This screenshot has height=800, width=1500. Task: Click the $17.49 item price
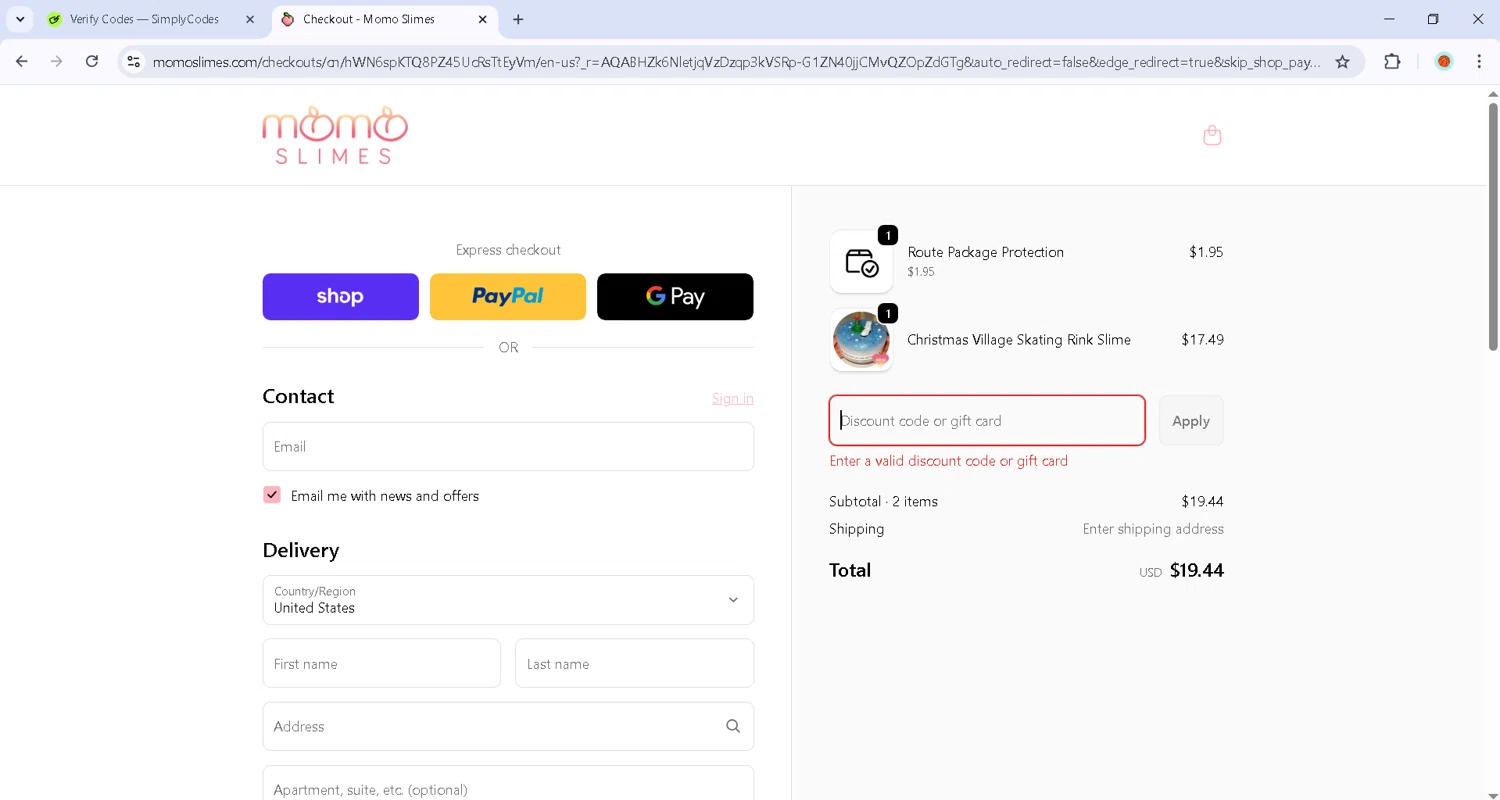click(1202, 339)
